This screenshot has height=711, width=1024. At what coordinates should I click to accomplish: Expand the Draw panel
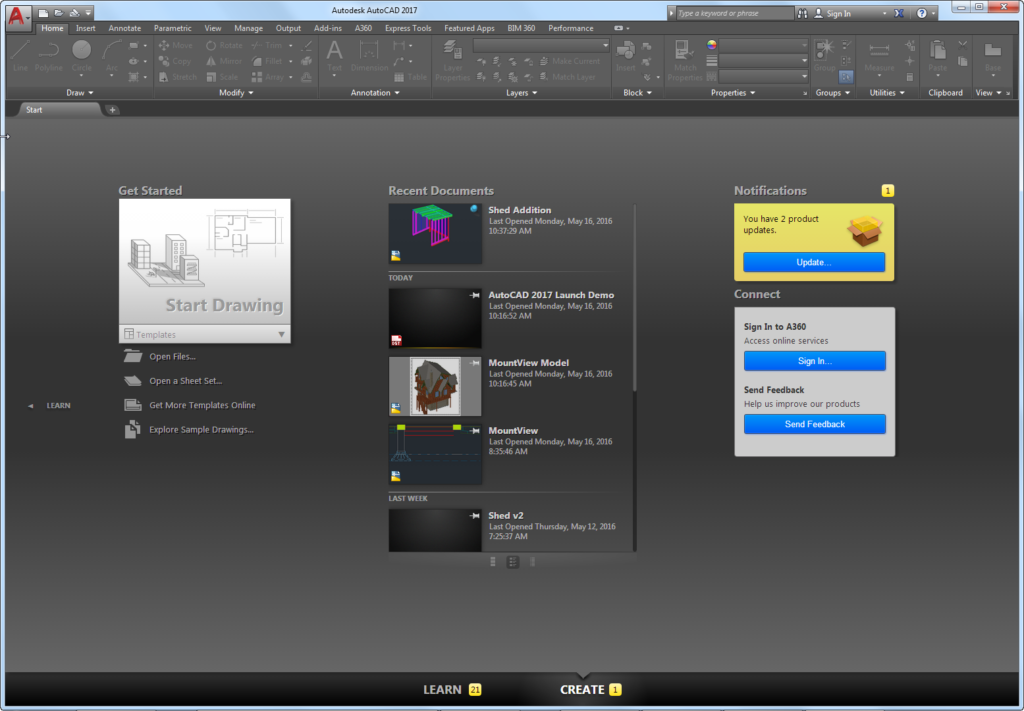[x=80, y=93]
